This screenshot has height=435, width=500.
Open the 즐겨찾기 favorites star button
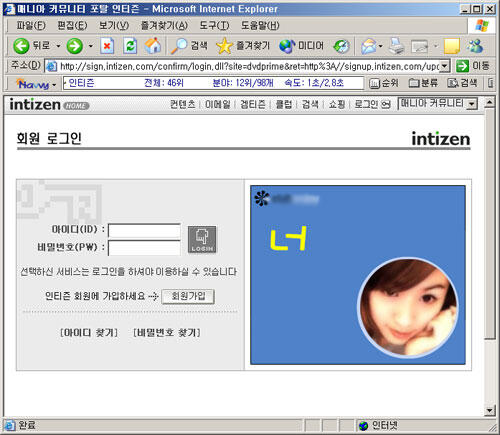tap(243, 46)
